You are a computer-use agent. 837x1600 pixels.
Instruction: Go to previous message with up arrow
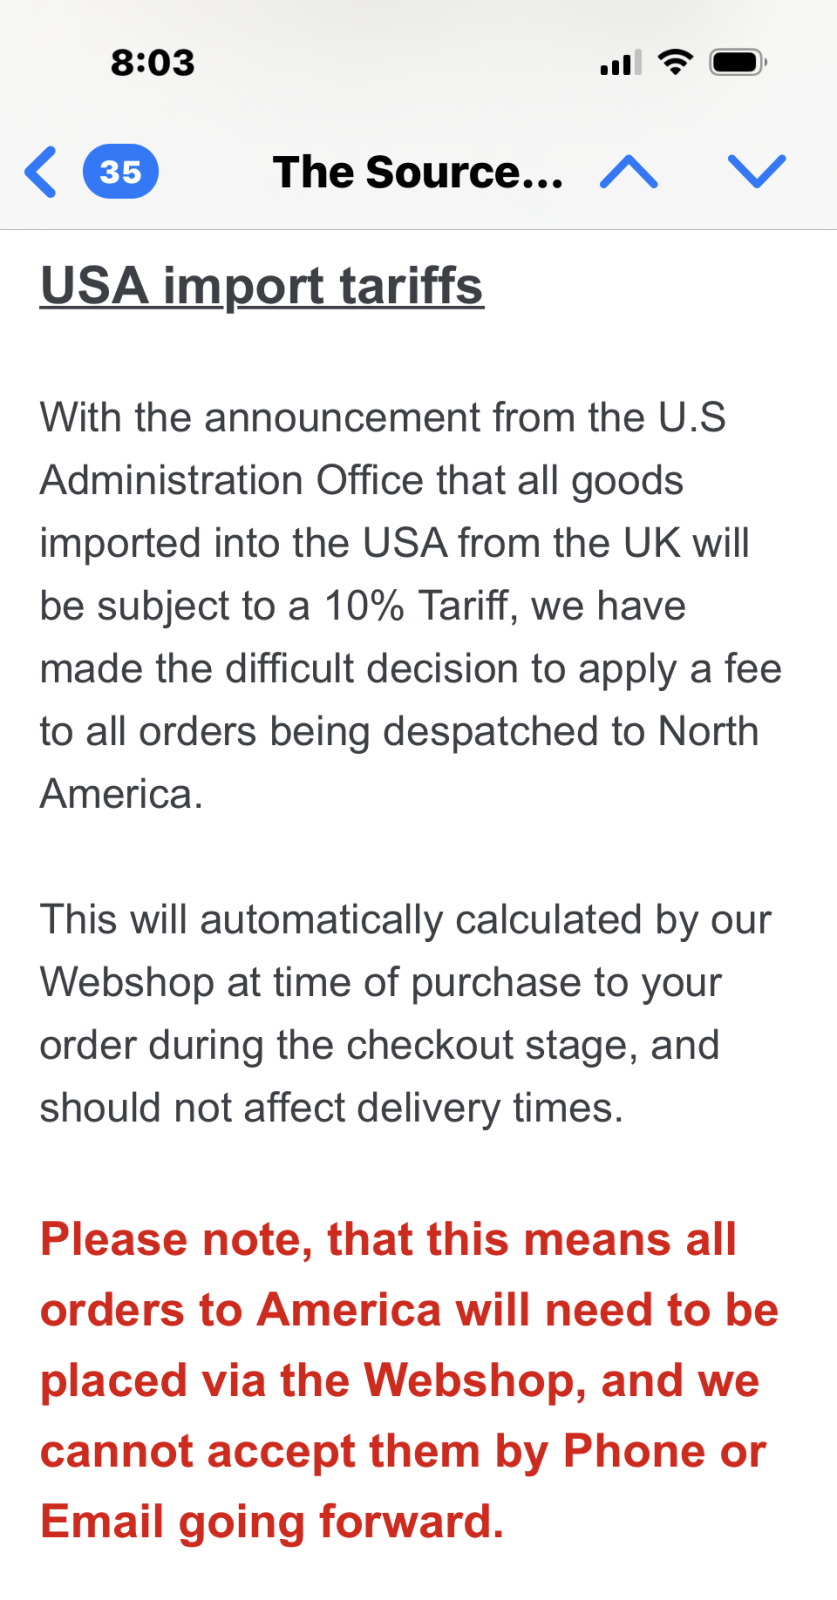click(628, 172)
